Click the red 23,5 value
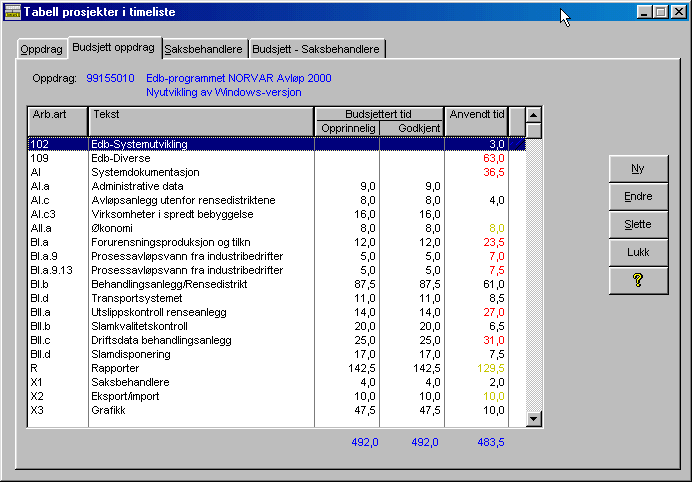The height and width of the screenshot is (482, 692). click(x=494, y=242)
